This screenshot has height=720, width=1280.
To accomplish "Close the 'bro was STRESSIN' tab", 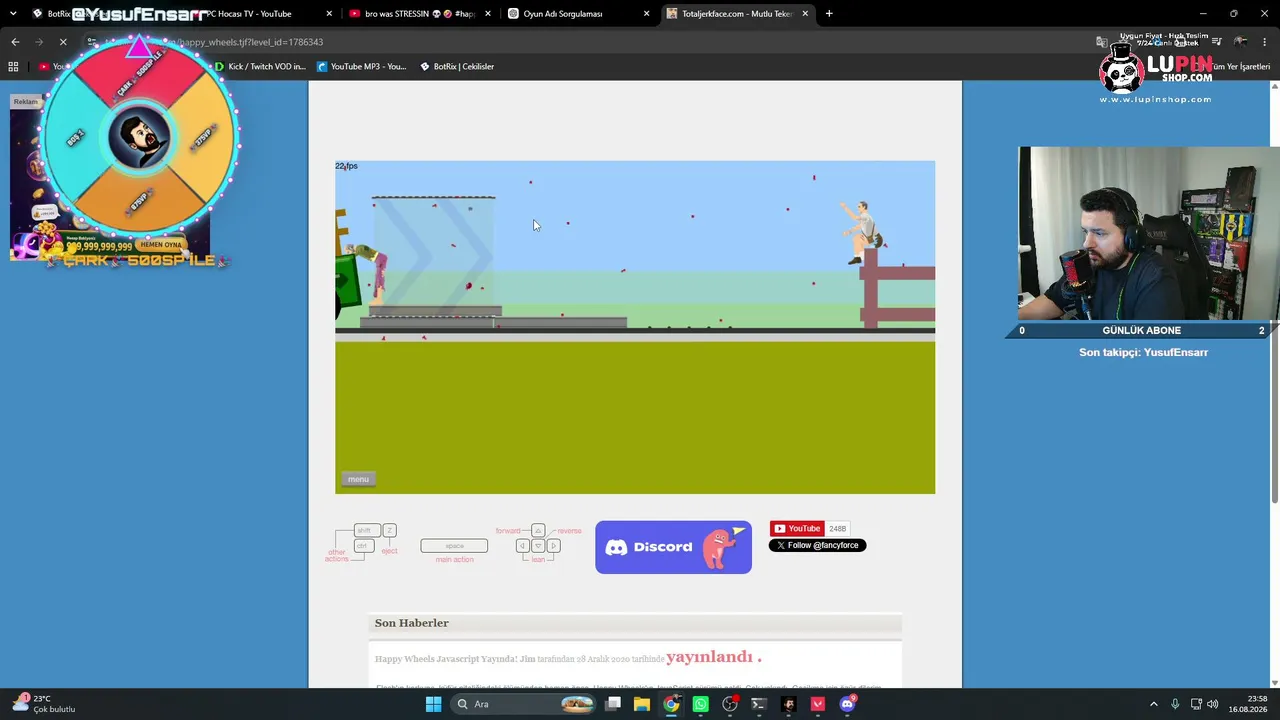I will tap(489, 14).
